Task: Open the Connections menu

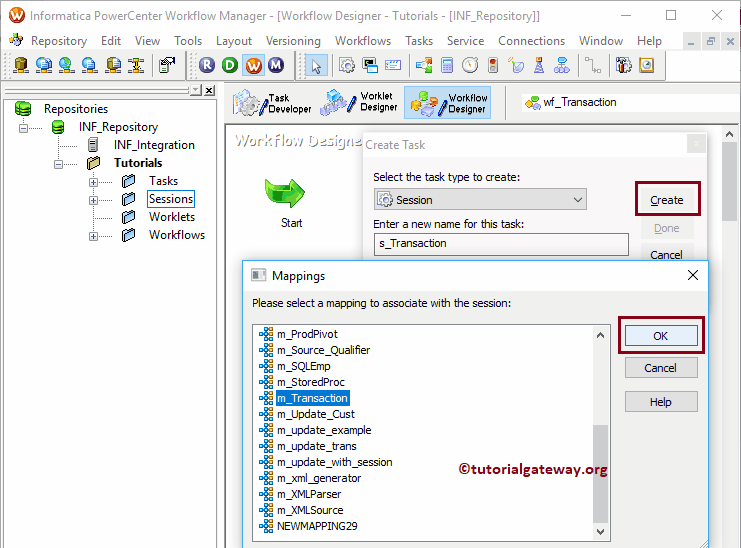Action: (531, 41)
